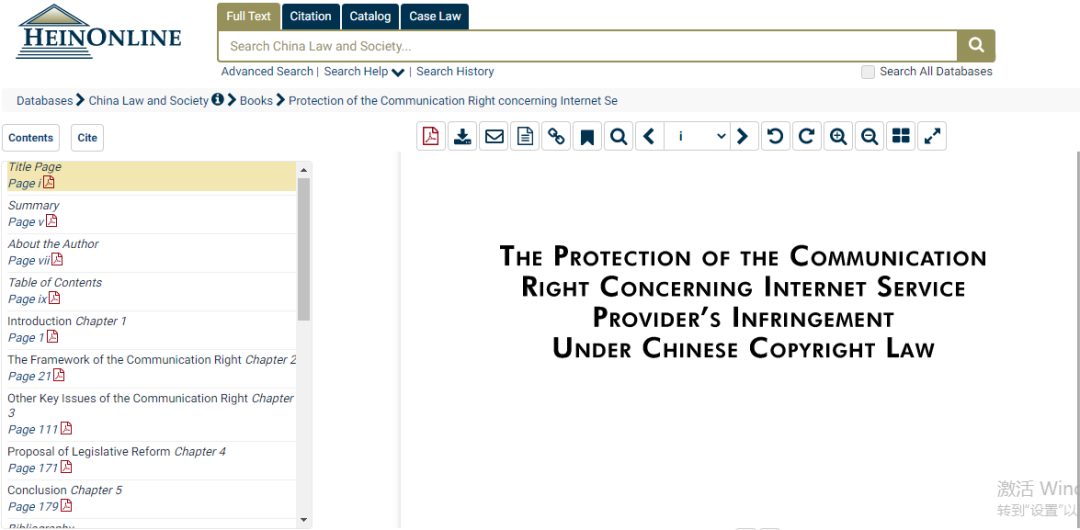Switch to the Citation tab

310,16
